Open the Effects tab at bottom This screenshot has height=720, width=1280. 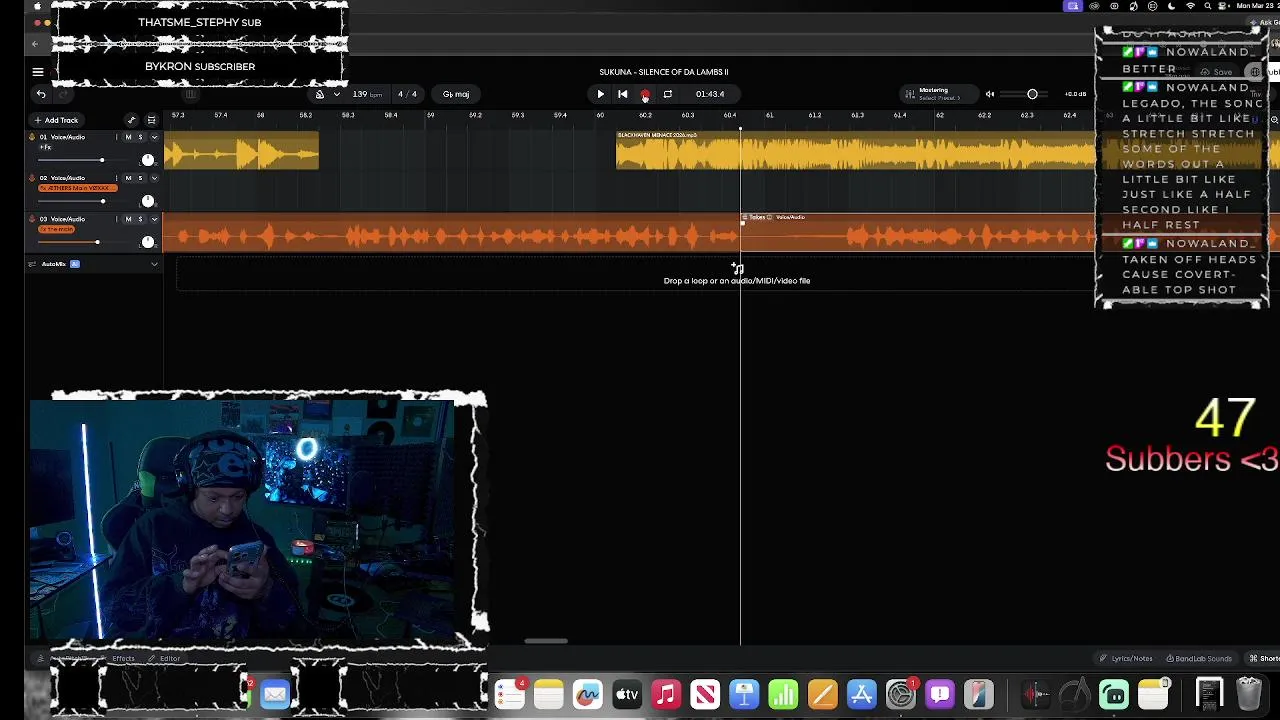(x=123, y=658)
